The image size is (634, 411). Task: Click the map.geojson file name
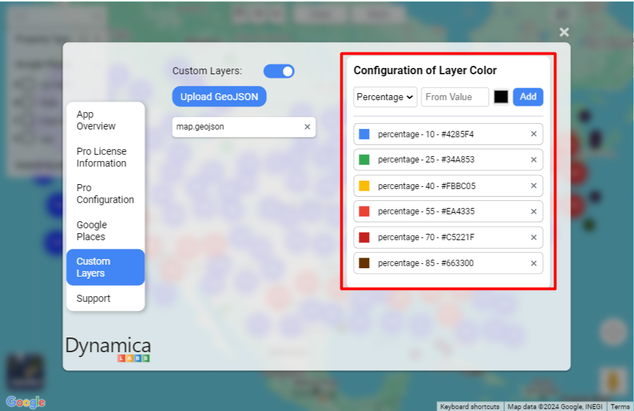[200, 127]
